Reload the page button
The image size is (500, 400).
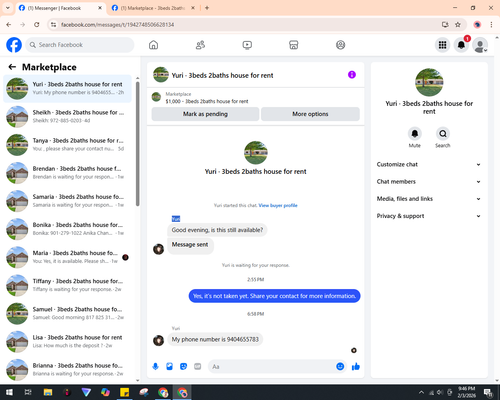37,25
